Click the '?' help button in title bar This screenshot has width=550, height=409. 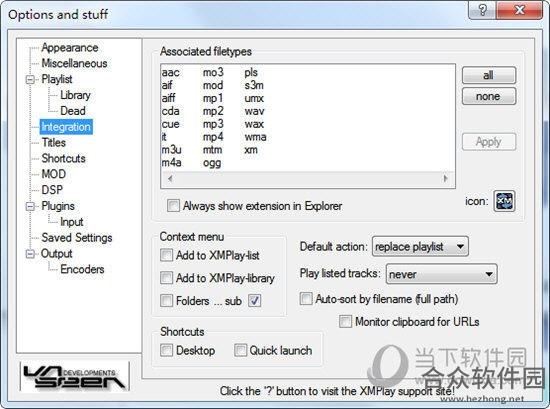(x=482, y=10)
